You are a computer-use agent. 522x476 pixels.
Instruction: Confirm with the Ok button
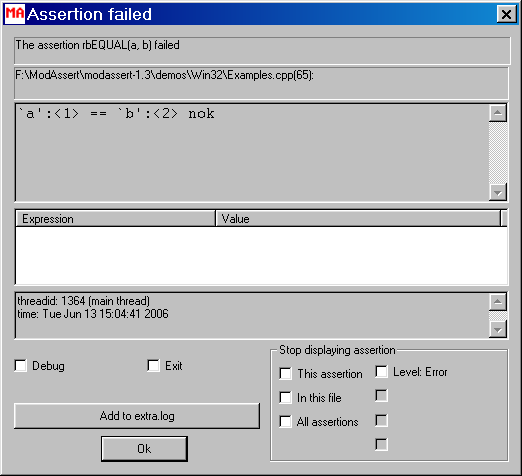[x=144, y=449]
